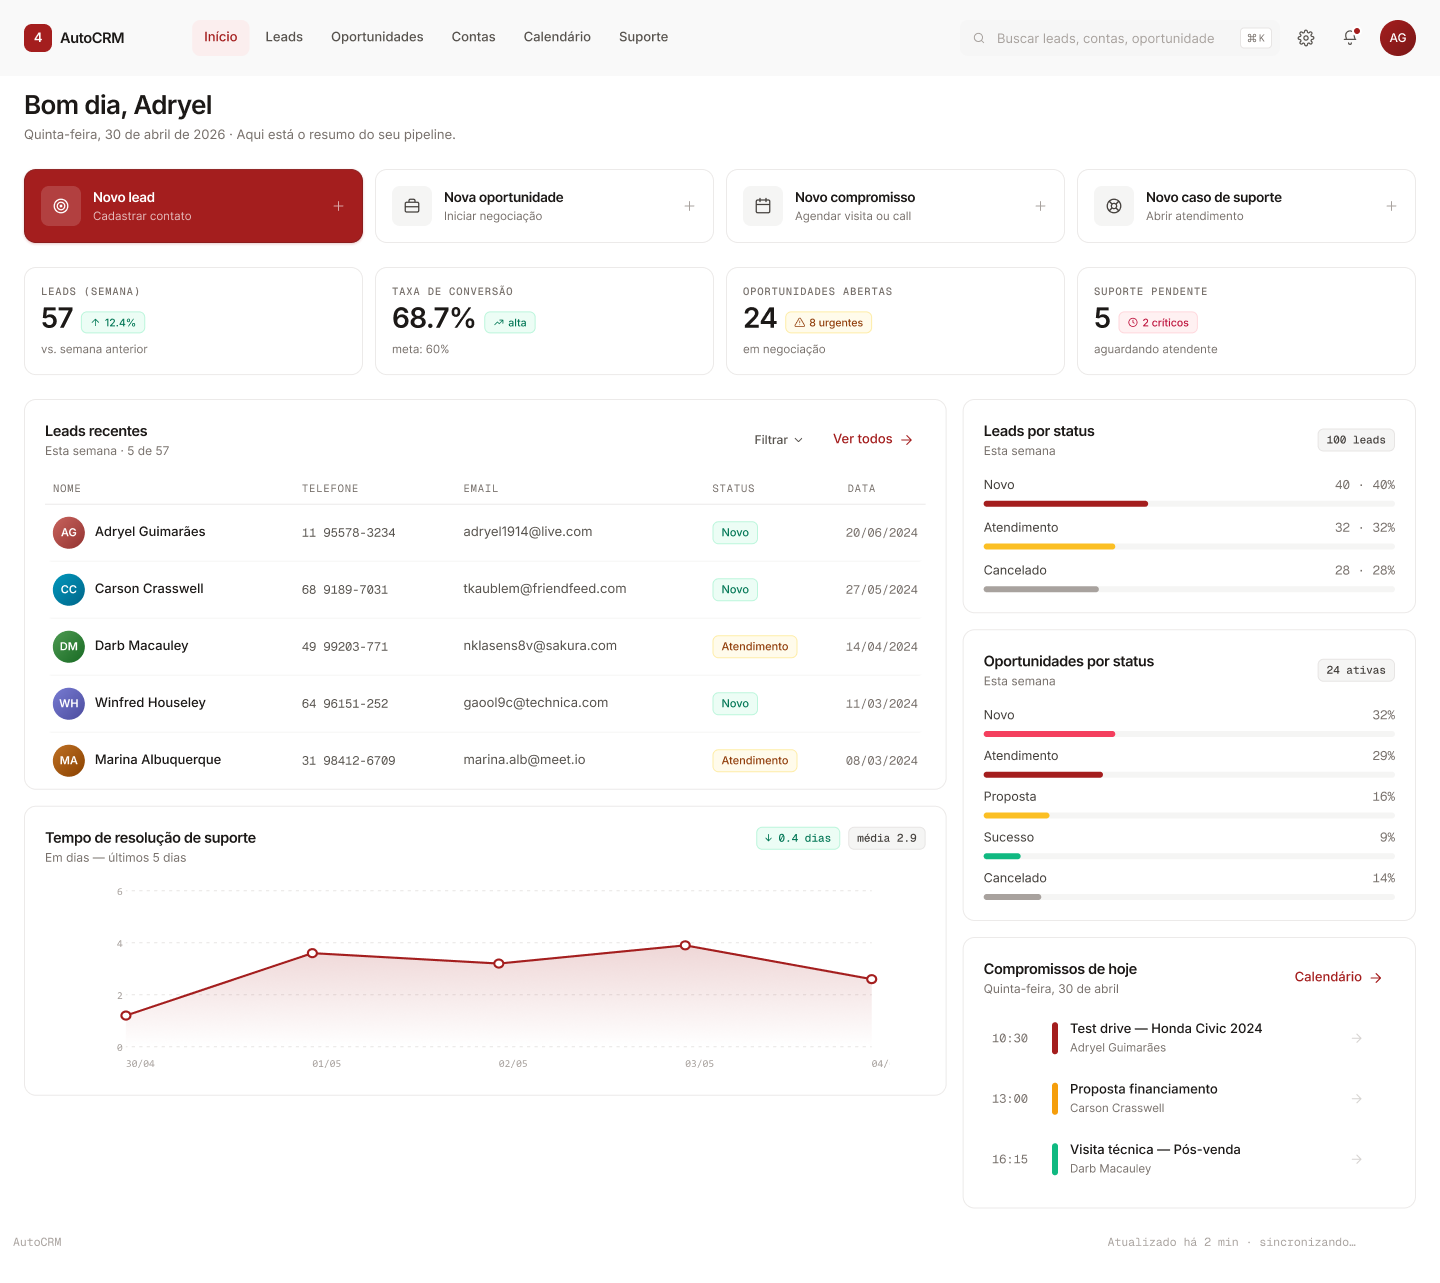Click DM avatar for Darb Macauley
Image resolution: width=1440 pixels, height=1283 pixels.
coord(69,647)
